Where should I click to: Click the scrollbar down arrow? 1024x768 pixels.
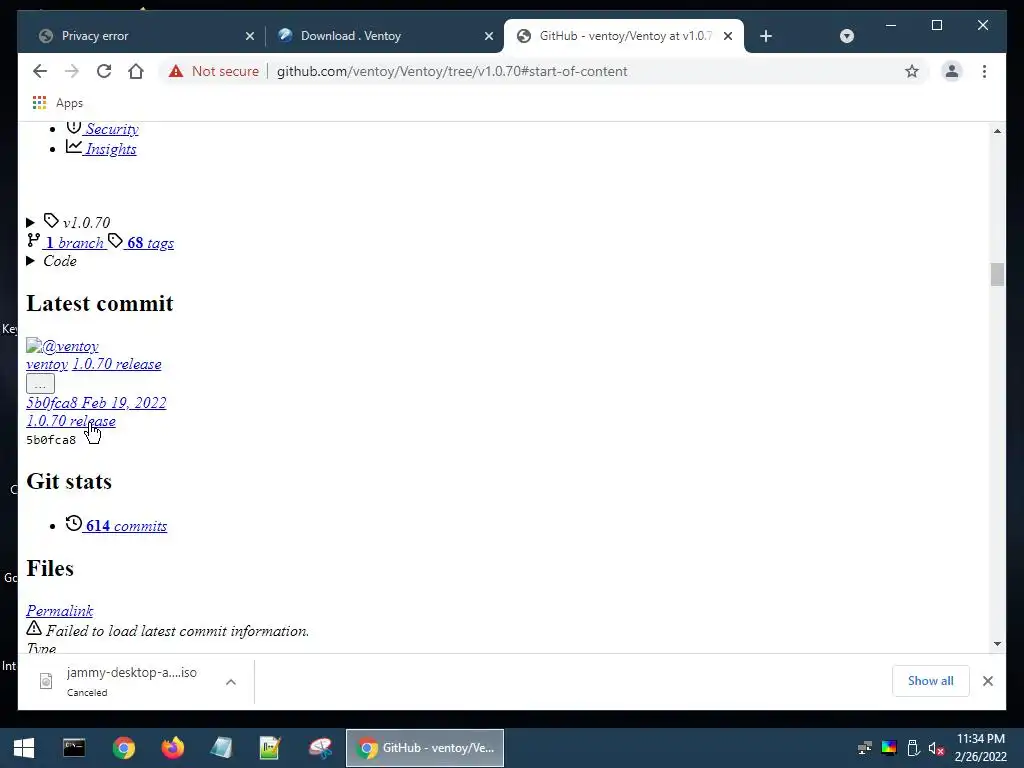pos(997,644)
